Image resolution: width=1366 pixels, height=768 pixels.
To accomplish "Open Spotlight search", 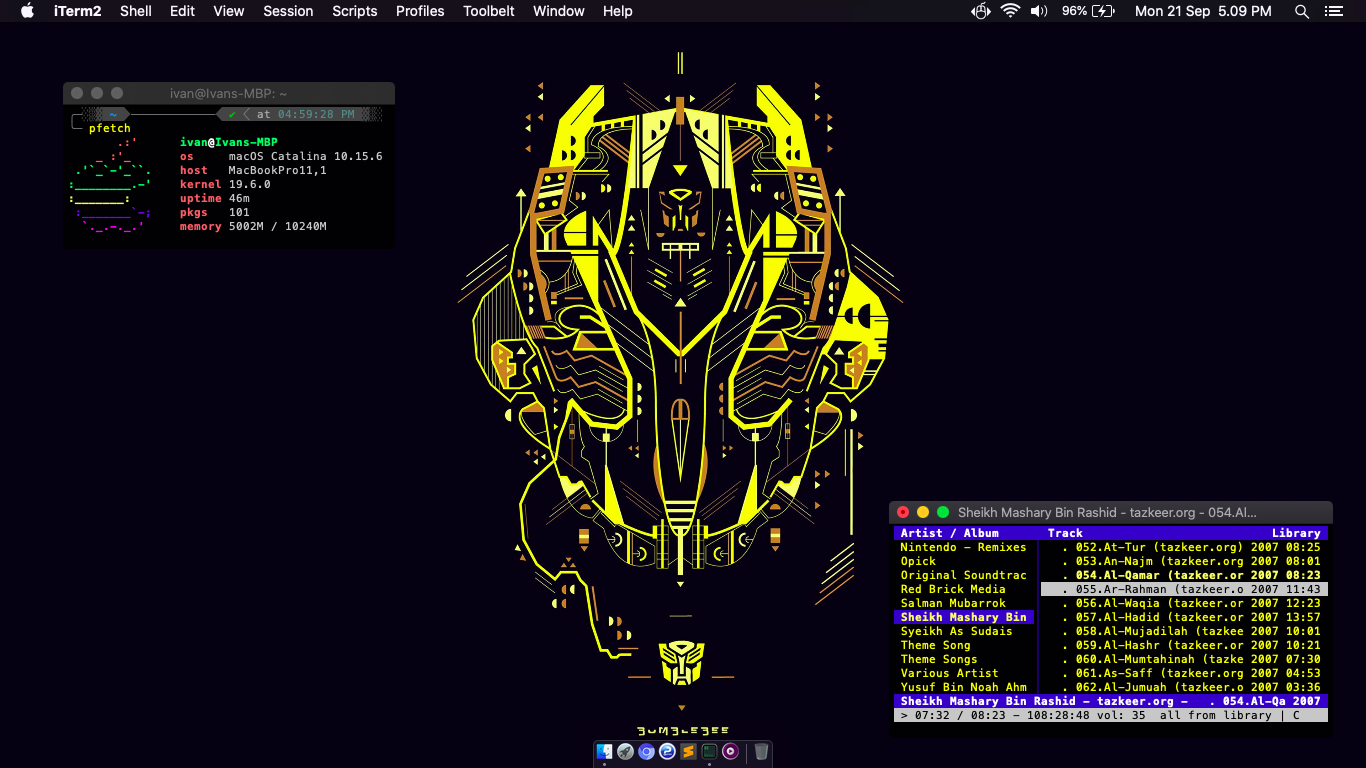I will coord(1302,11).
